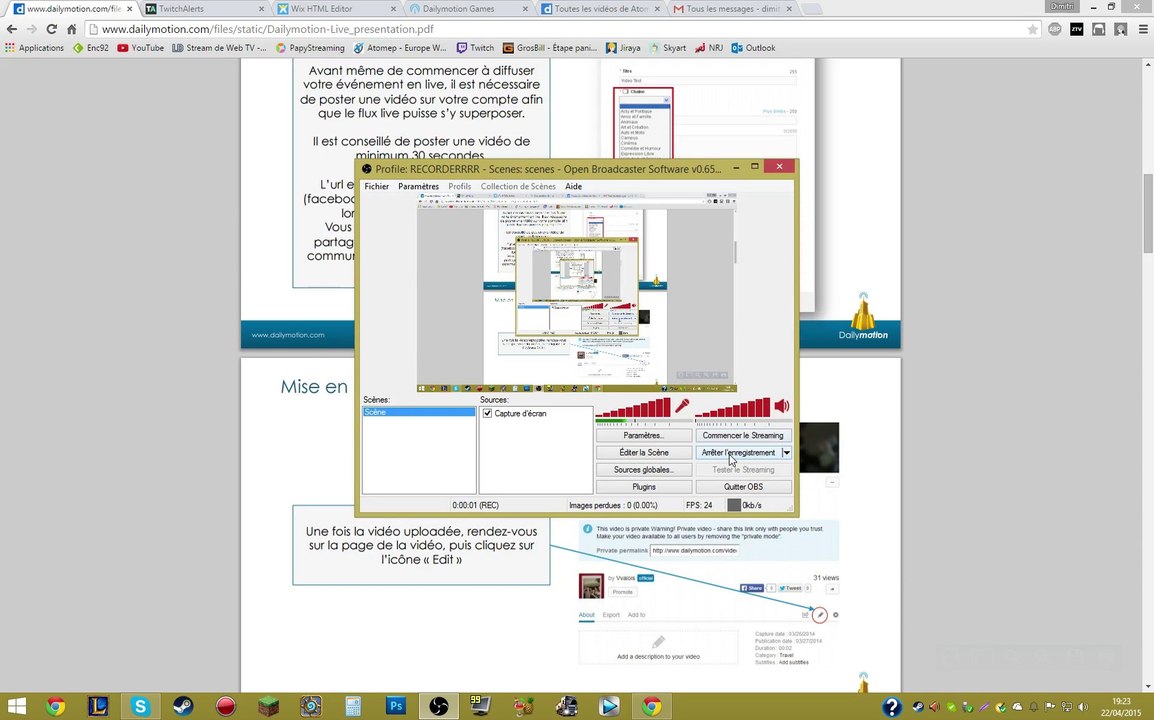The width and height of the screenshot is (1154, 720).
Task: Mute desktop audio with OBS speaker icon
Action: tap(782, 406)
